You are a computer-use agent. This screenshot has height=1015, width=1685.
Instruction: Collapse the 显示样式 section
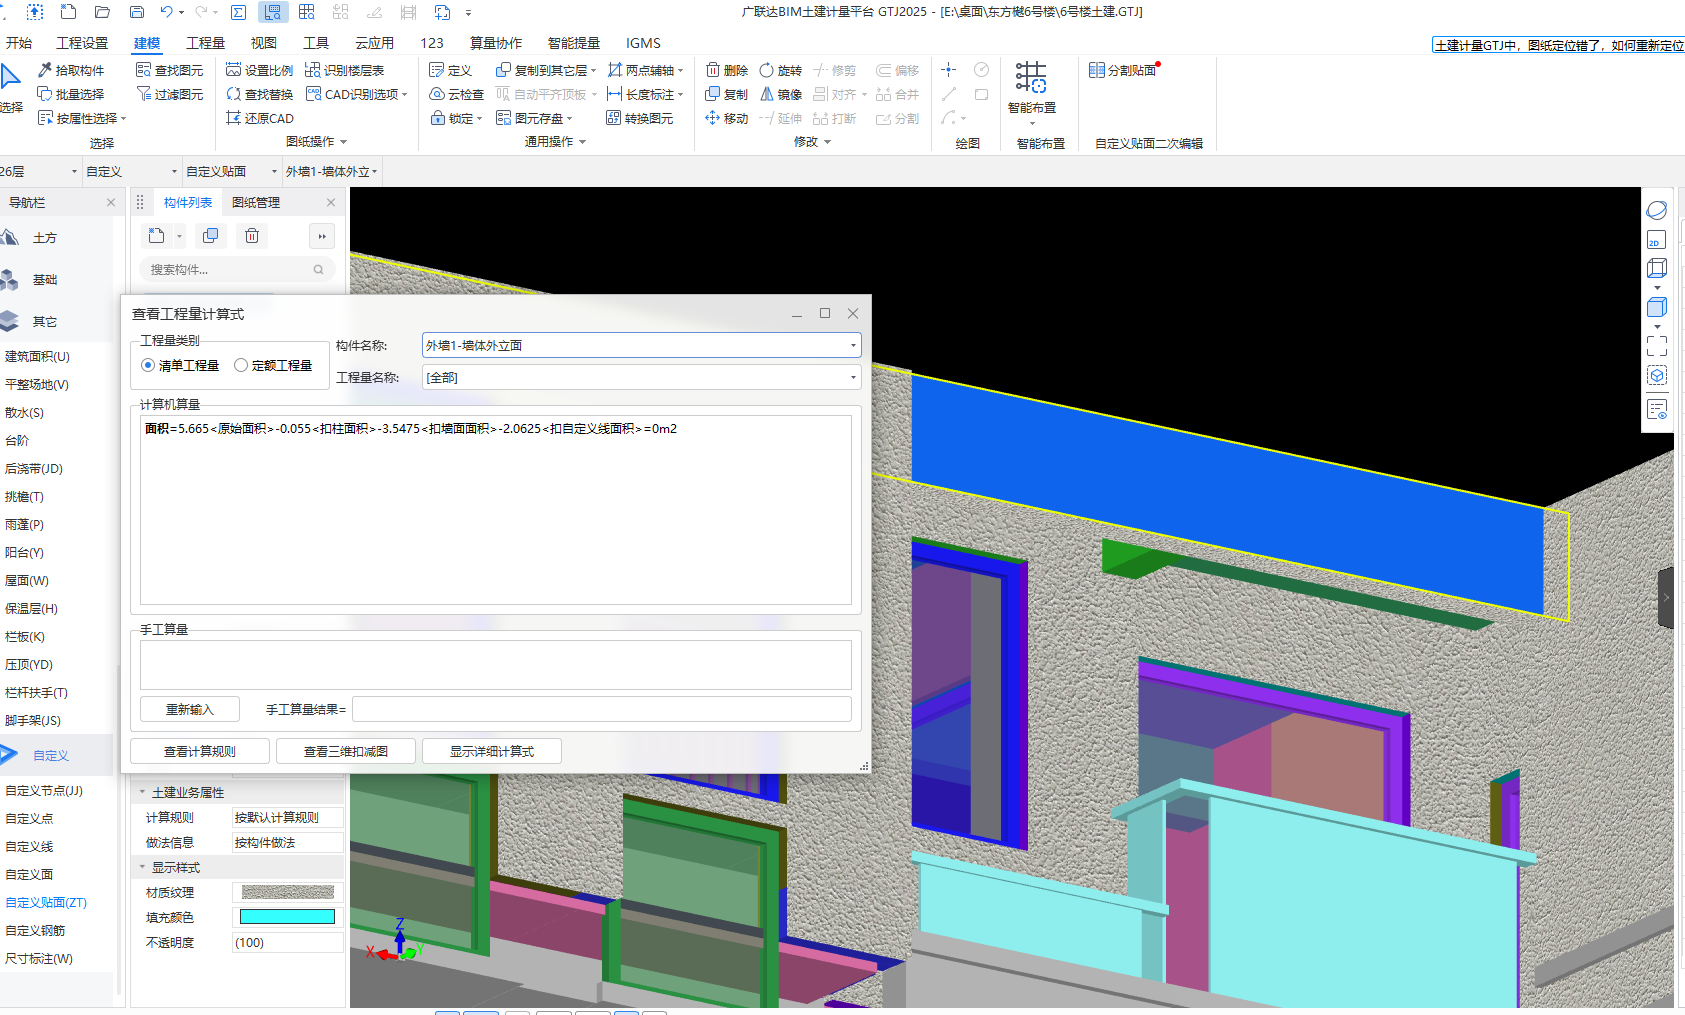(142, 867)
